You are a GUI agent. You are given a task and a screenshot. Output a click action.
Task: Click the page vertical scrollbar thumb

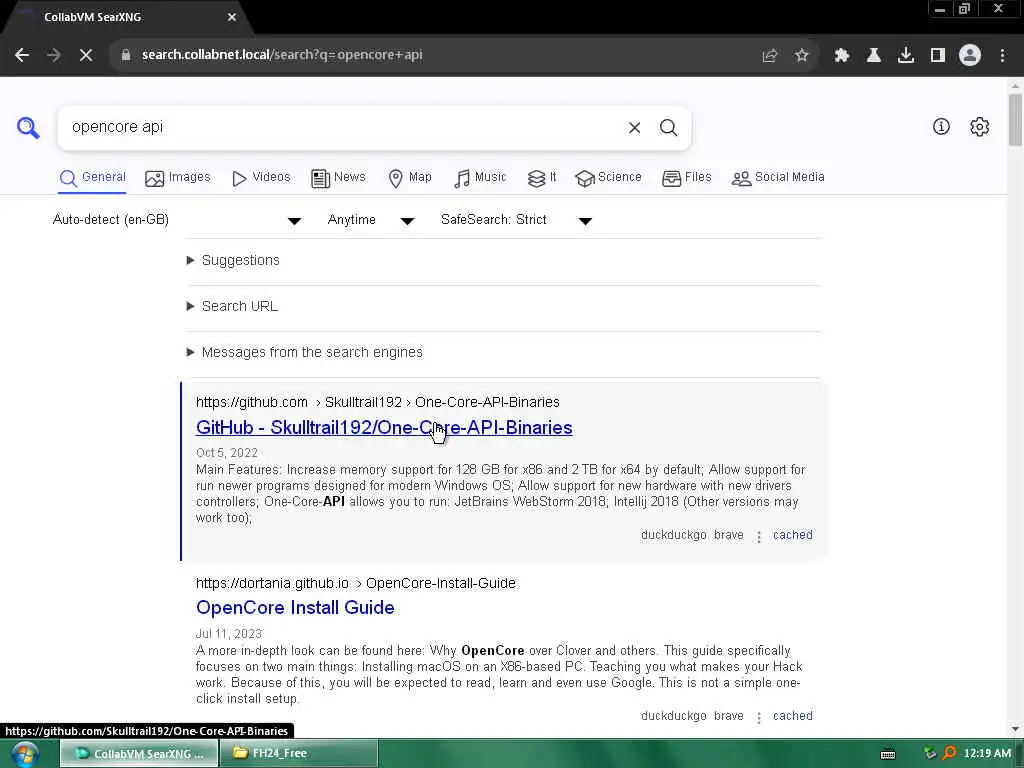1015,120
